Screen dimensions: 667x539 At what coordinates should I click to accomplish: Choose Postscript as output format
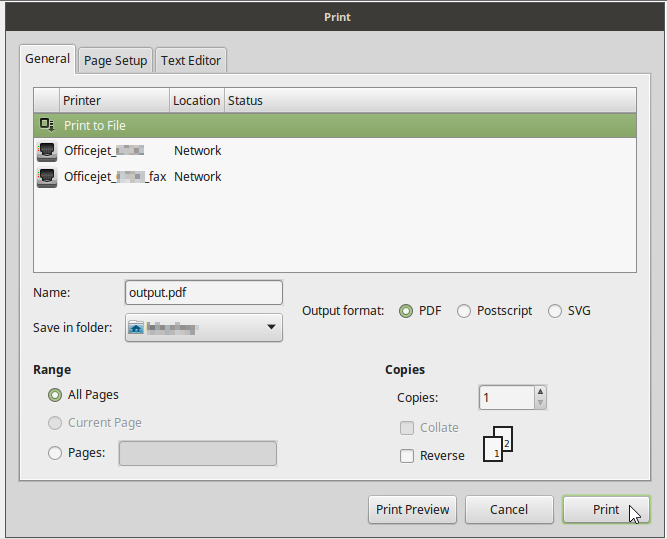464,311
